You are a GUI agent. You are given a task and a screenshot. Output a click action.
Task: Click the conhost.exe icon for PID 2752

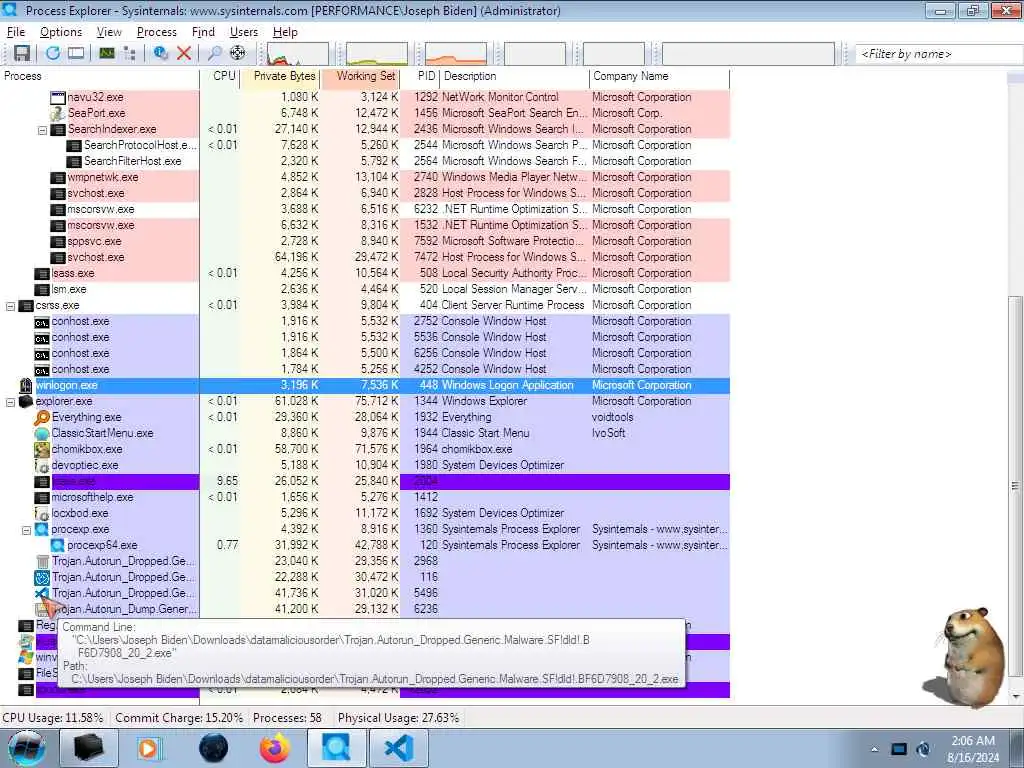tap(42, 322)
